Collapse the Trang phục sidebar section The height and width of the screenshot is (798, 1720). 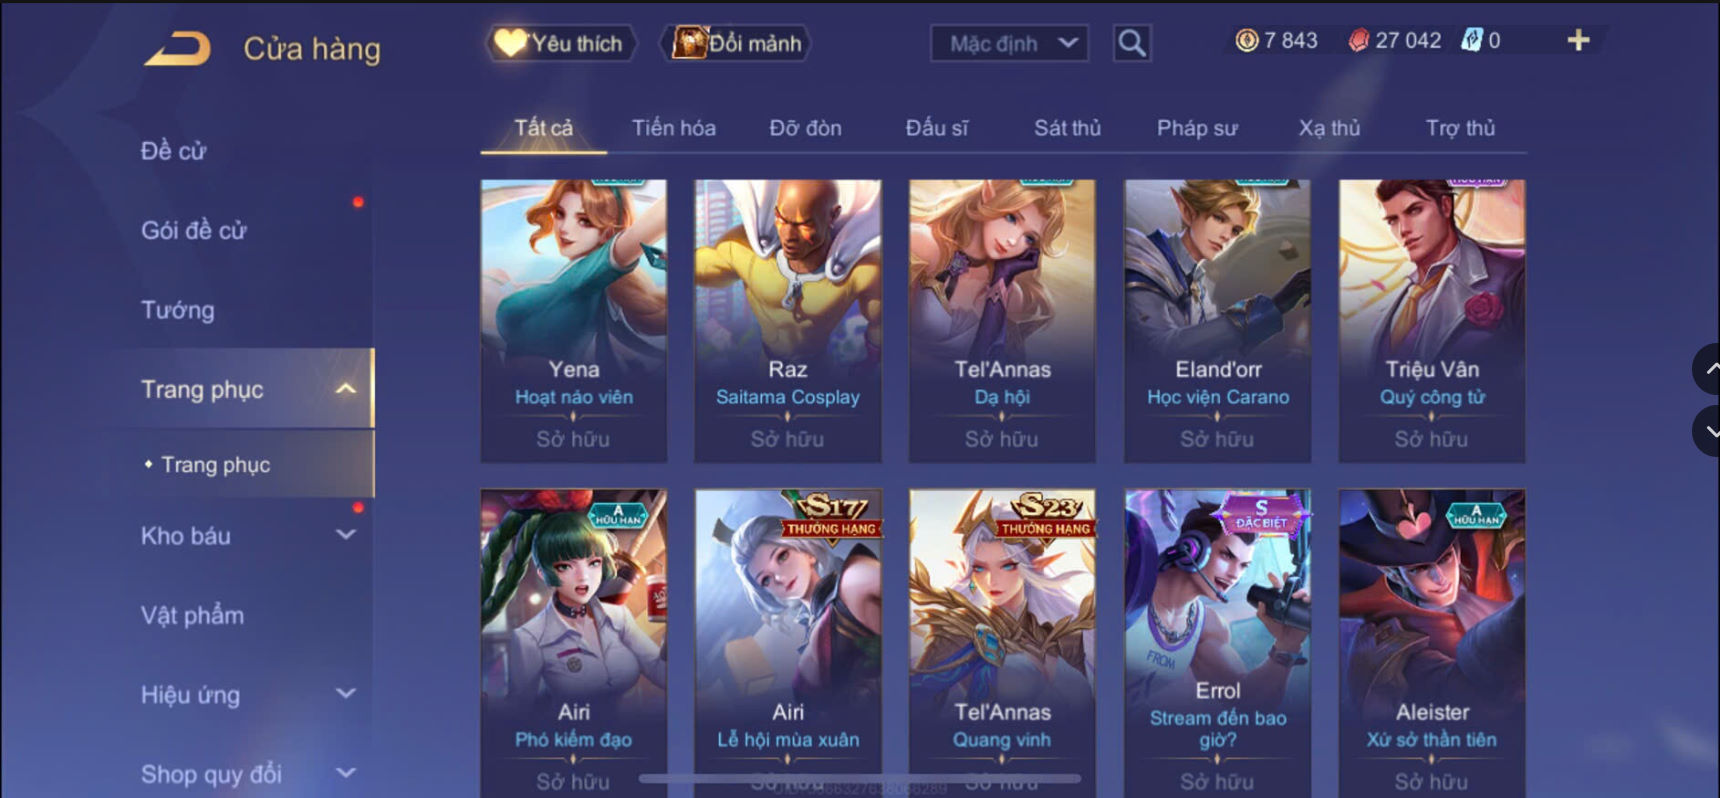345,389
